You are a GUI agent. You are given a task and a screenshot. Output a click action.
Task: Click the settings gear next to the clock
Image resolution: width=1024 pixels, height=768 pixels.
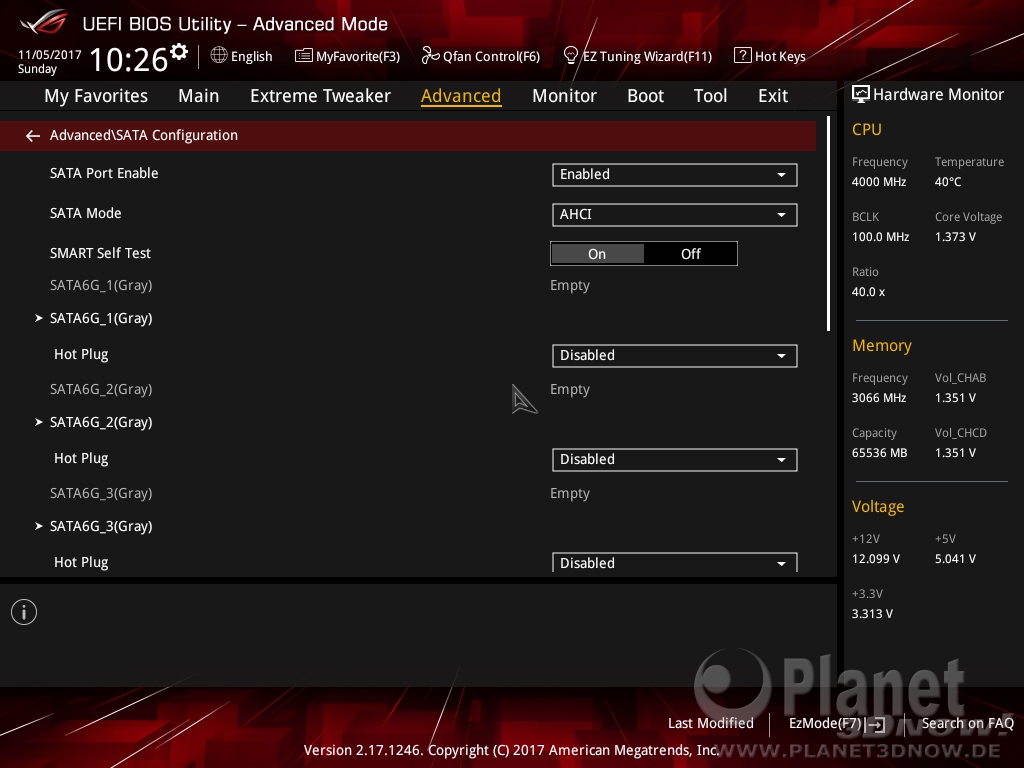(179, 52)
